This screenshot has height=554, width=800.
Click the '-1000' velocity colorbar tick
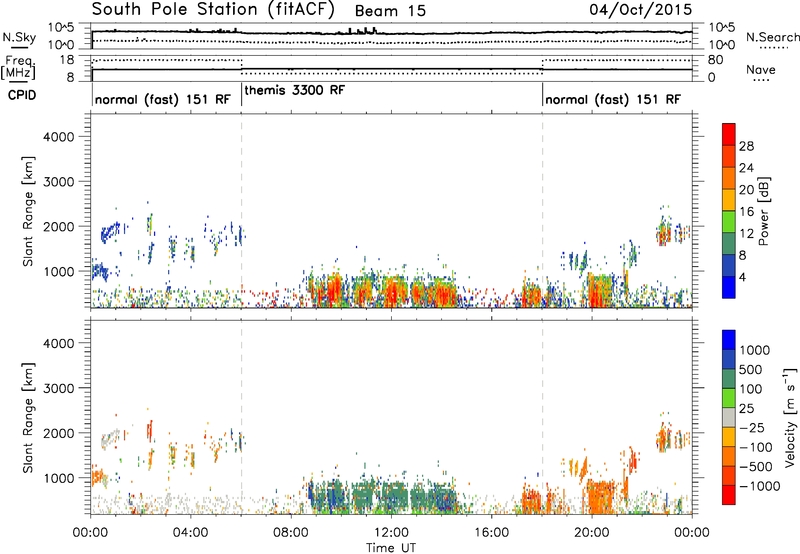pyautogui.click(x=759, y=486)
